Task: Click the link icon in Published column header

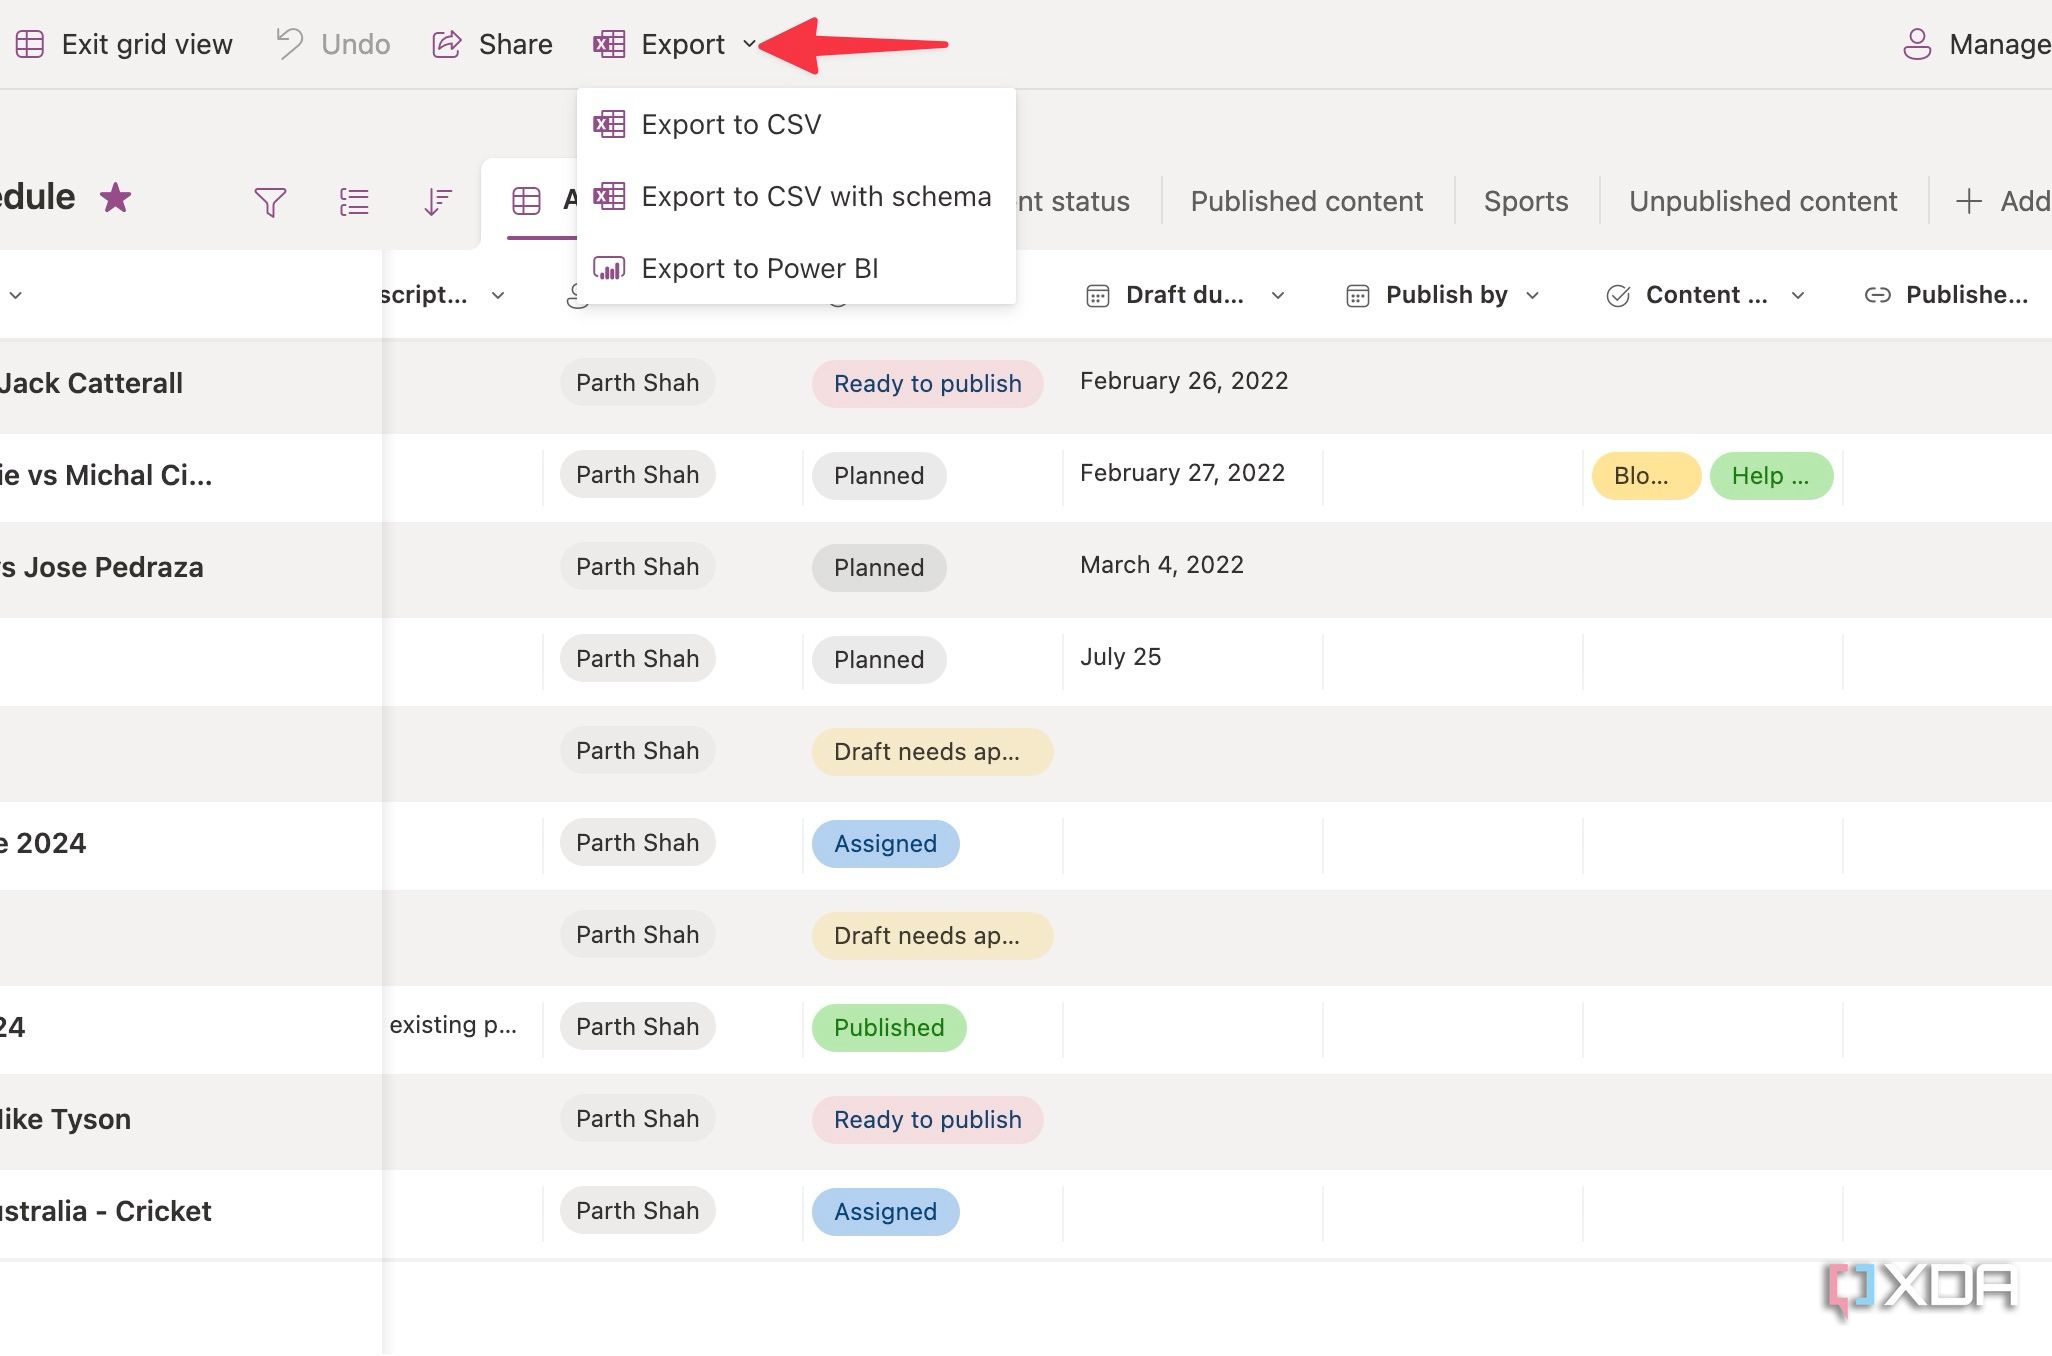Action: [1876, 295]
